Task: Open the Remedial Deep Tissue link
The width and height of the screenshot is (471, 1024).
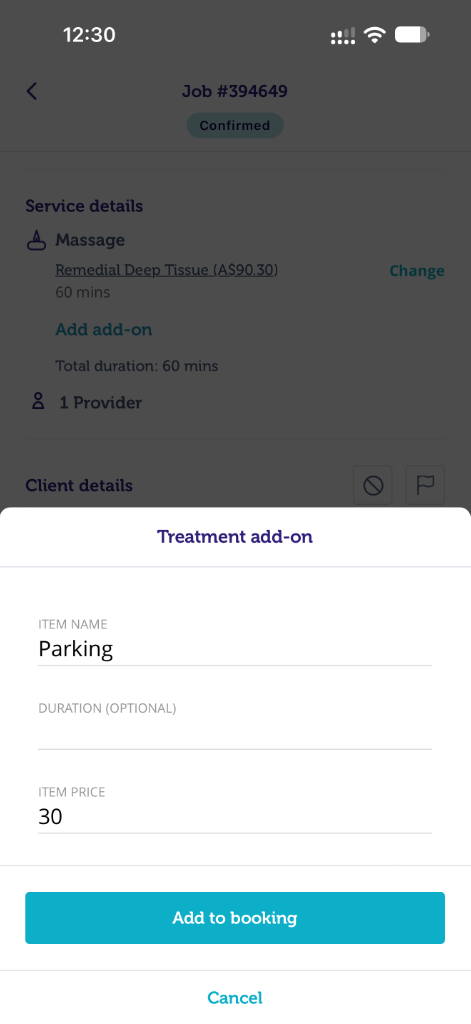Action: point(167,270)
